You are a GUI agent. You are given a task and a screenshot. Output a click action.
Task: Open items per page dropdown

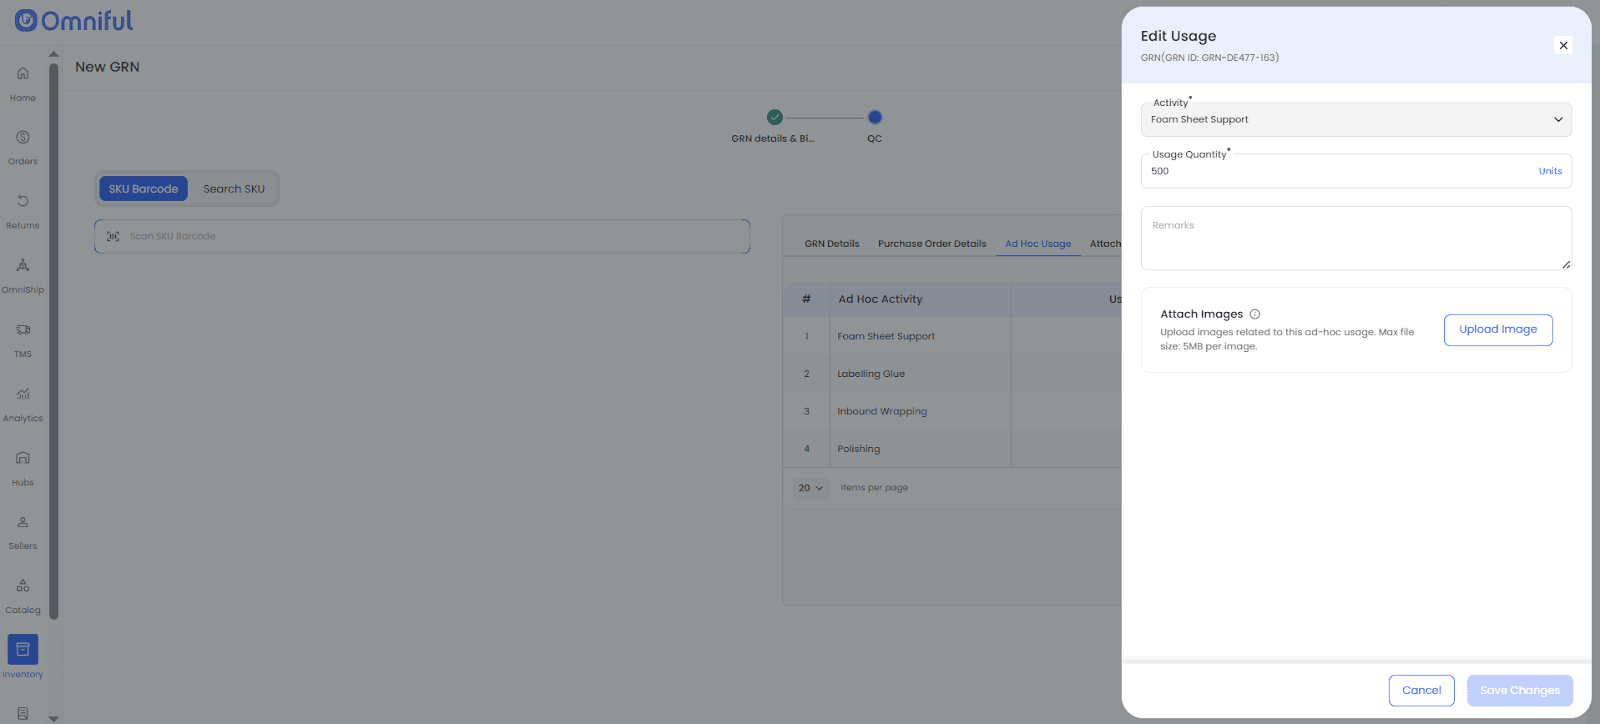[x=810, y=488]
